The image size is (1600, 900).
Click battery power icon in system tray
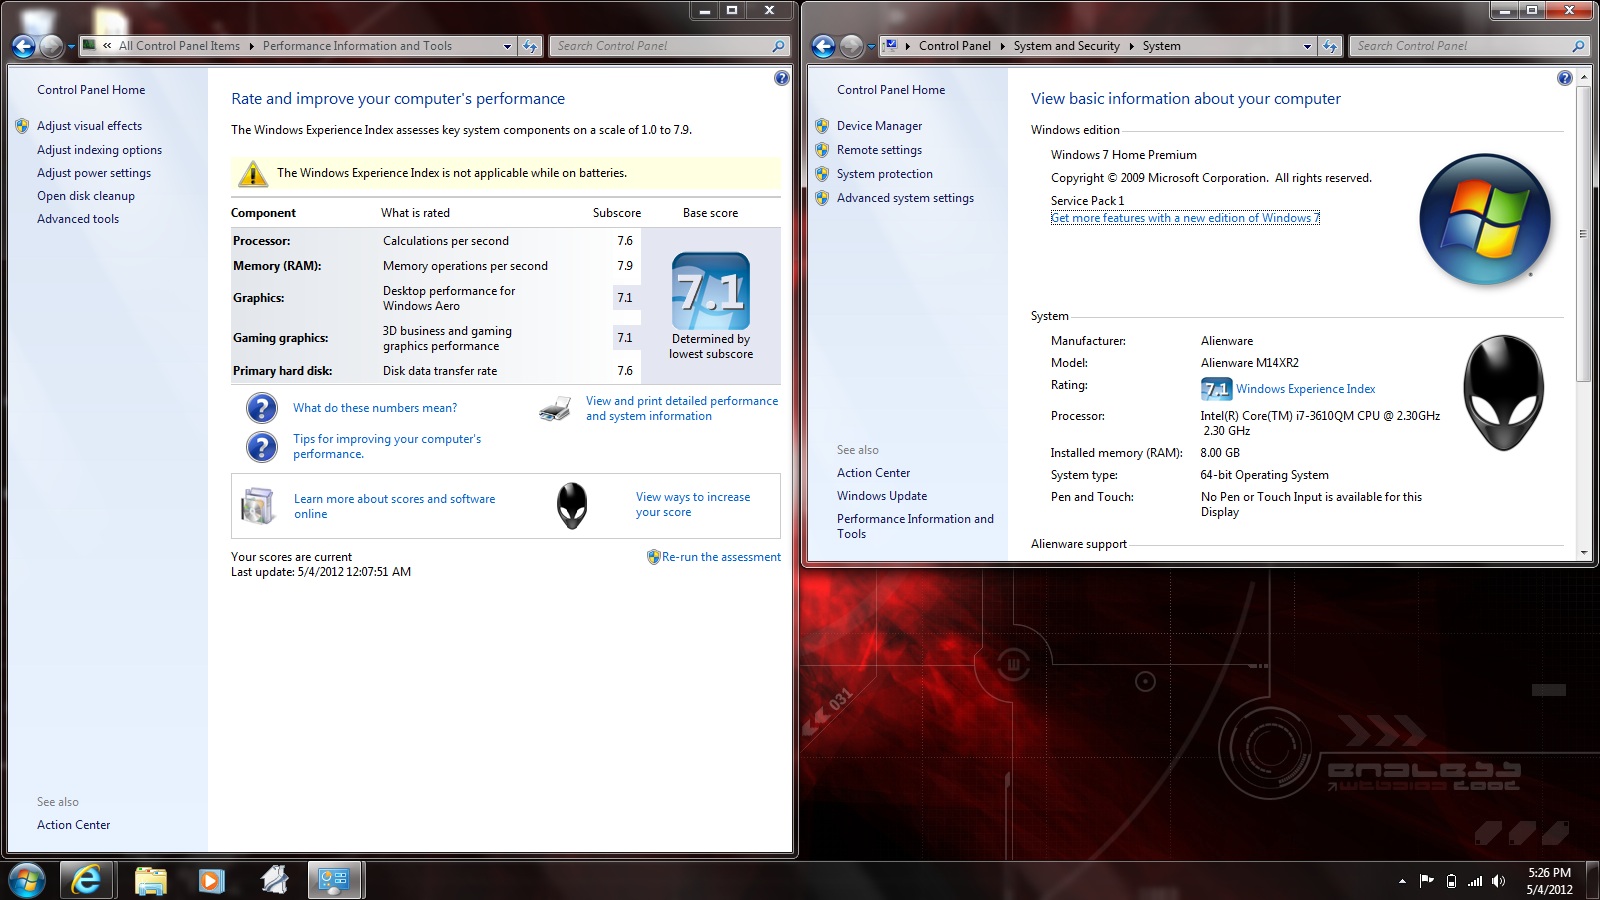(x=1451, y=881)
